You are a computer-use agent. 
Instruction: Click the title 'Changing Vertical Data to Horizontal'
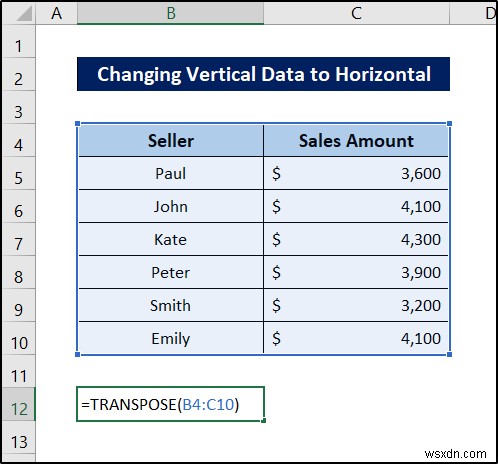[x=263, y=74]
